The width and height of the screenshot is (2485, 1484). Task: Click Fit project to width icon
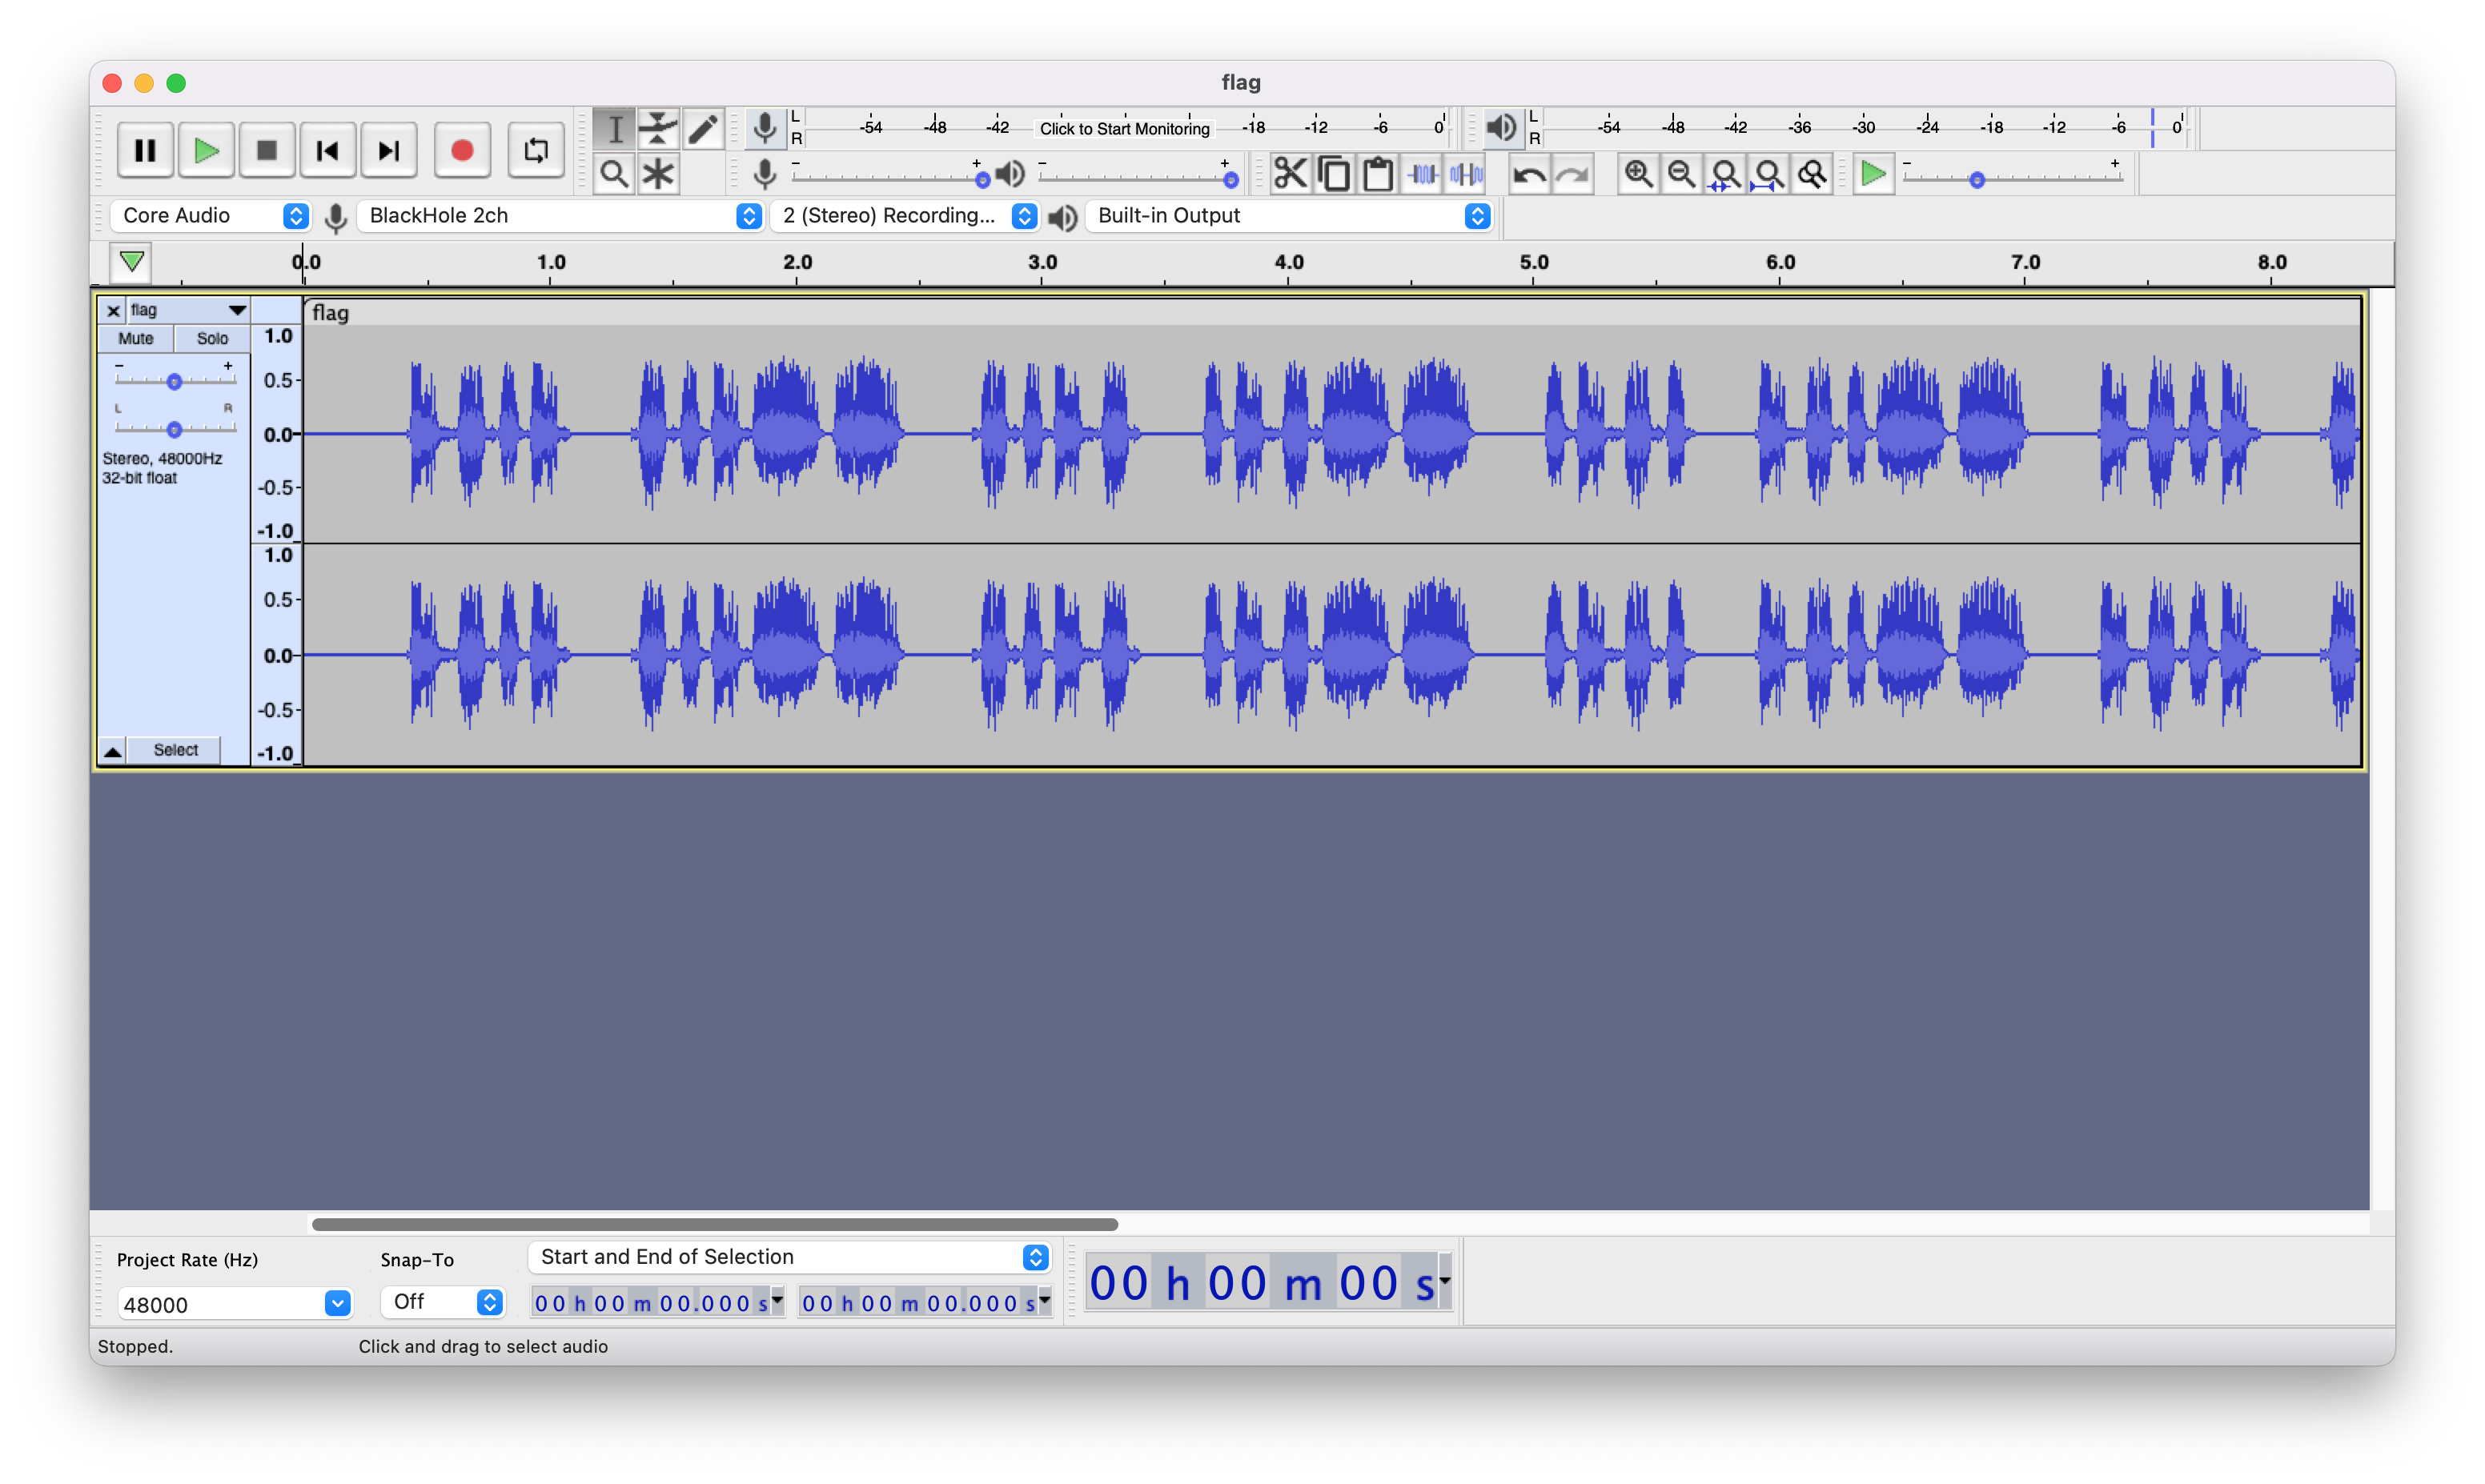[1768, 174]
